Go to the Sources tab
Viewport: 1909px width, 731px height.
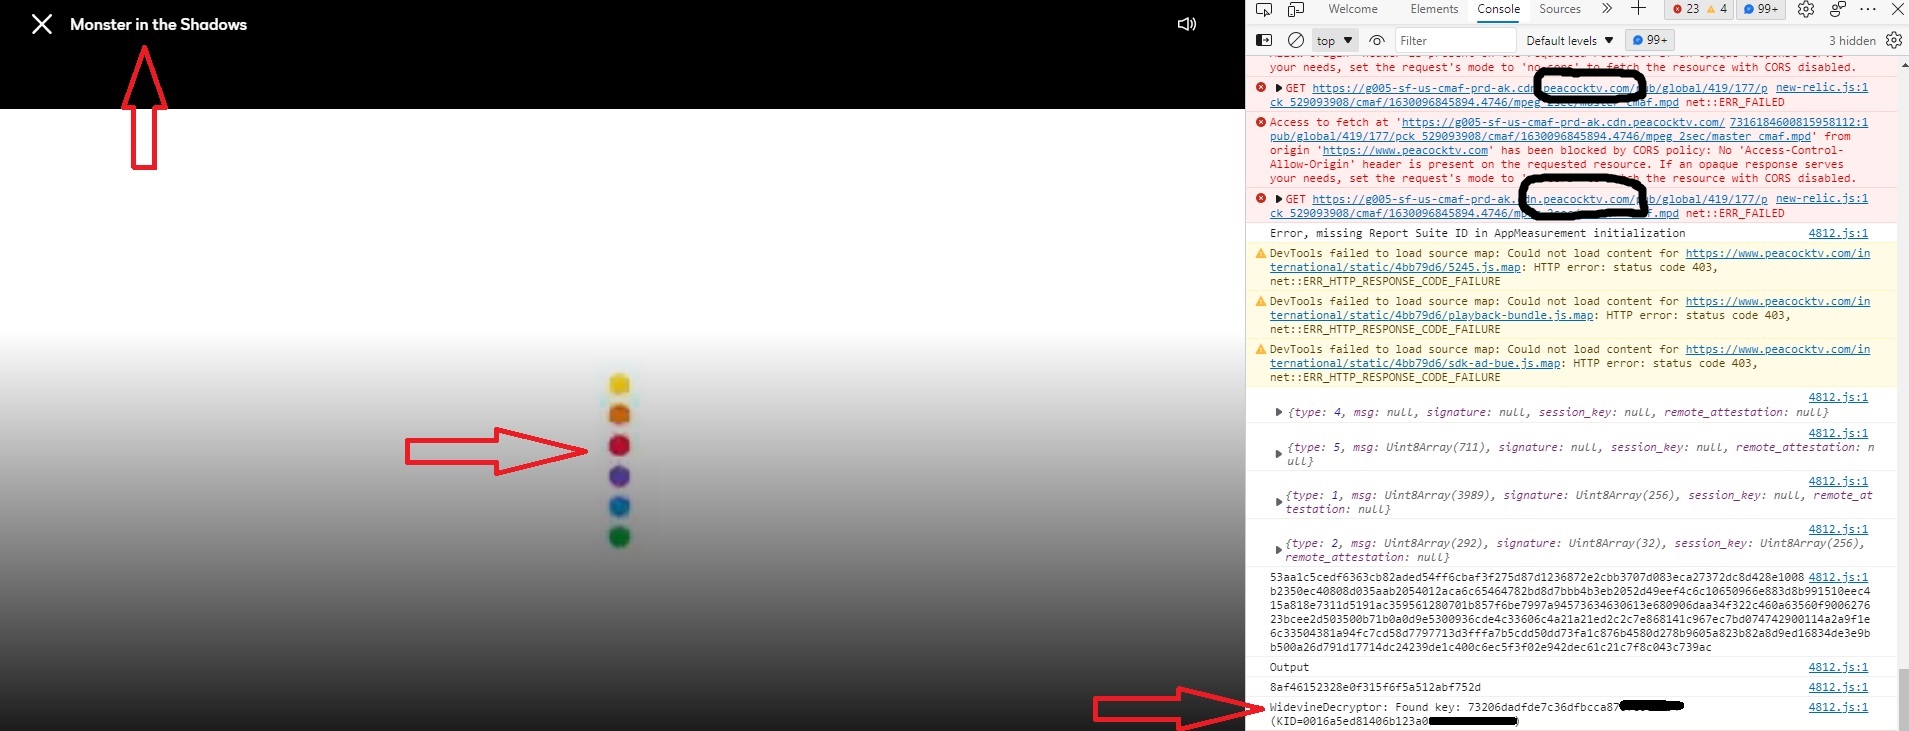coord(1560,9)
